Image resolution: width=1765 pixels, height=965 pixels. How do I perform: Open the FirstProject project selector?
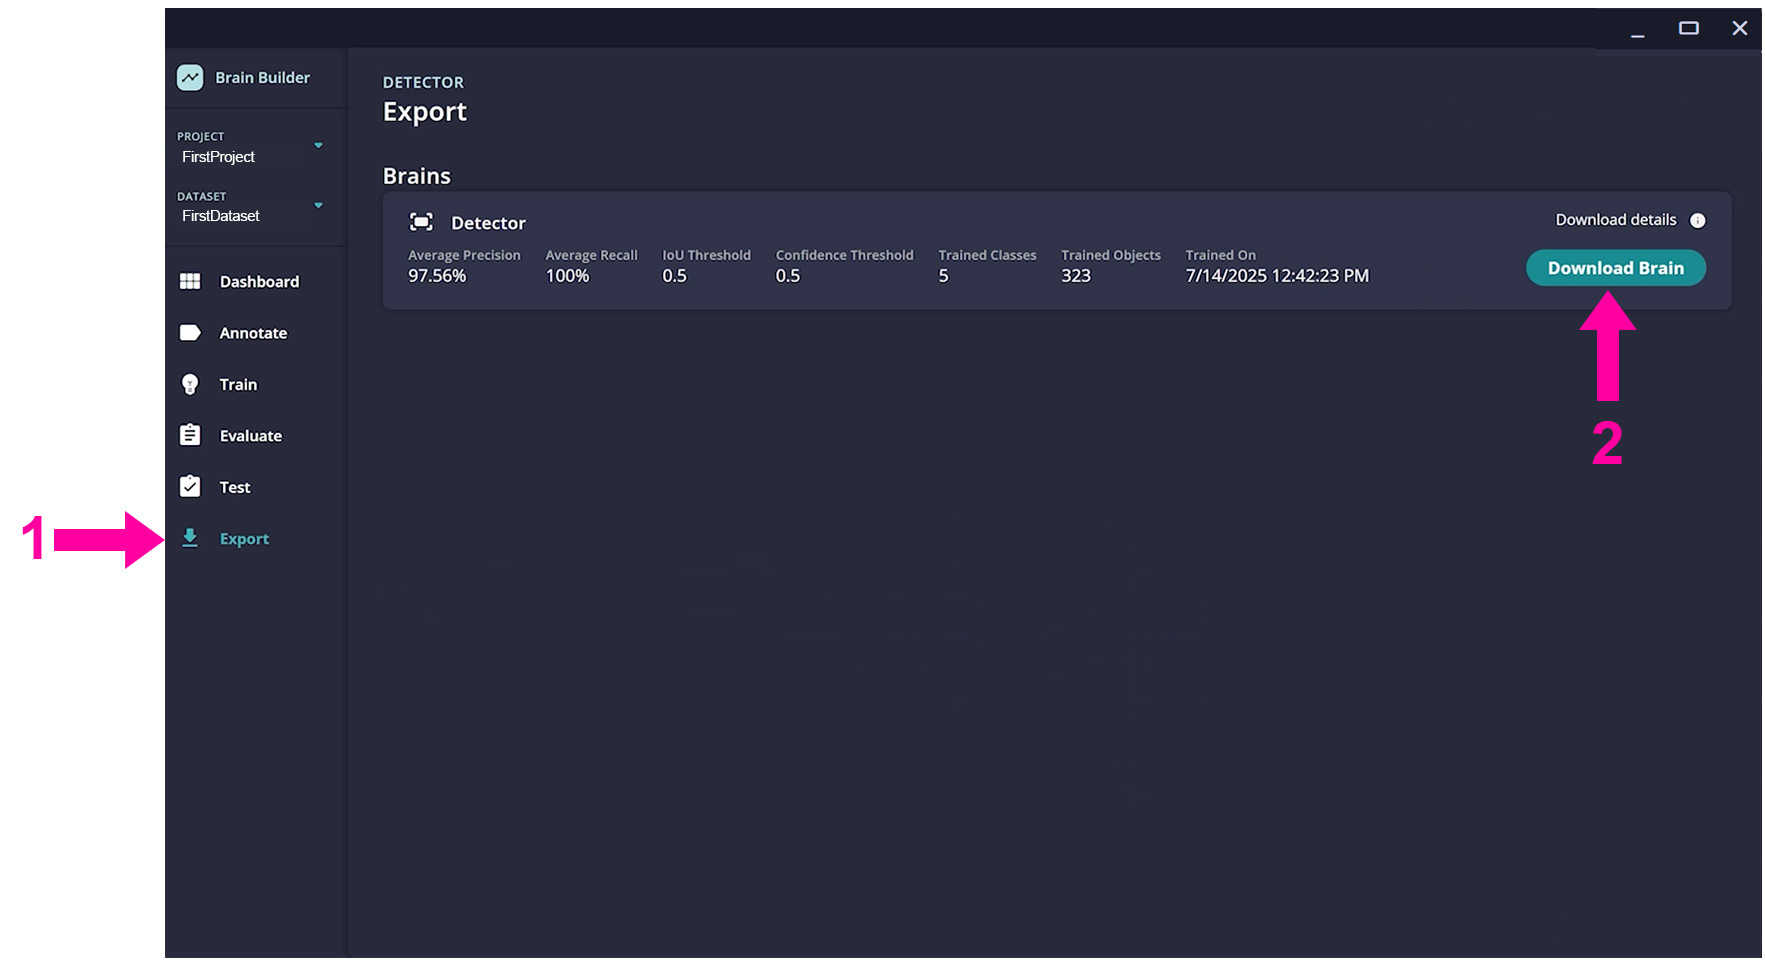click(x=218, y=156)
